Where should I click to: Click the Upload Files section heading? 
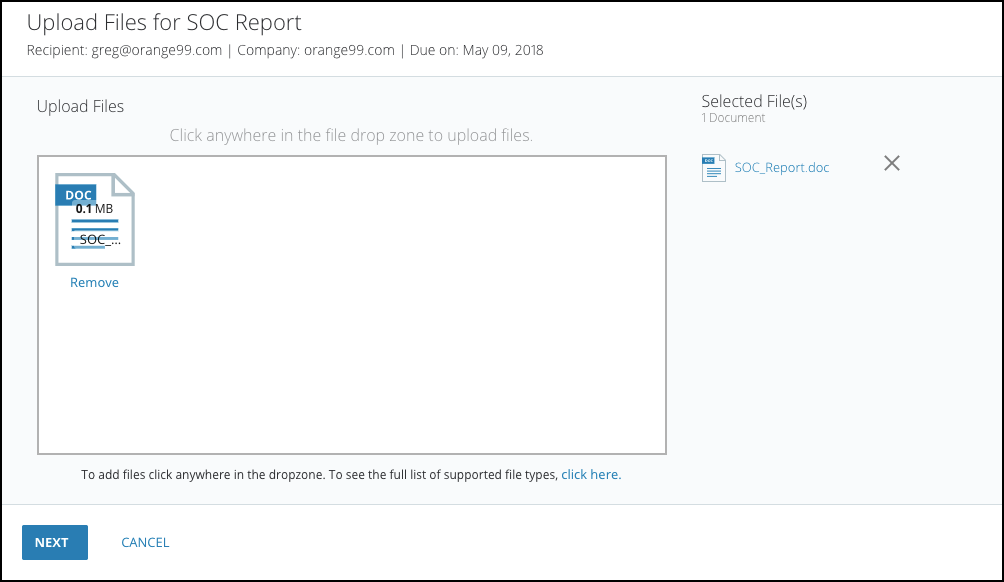80,106
